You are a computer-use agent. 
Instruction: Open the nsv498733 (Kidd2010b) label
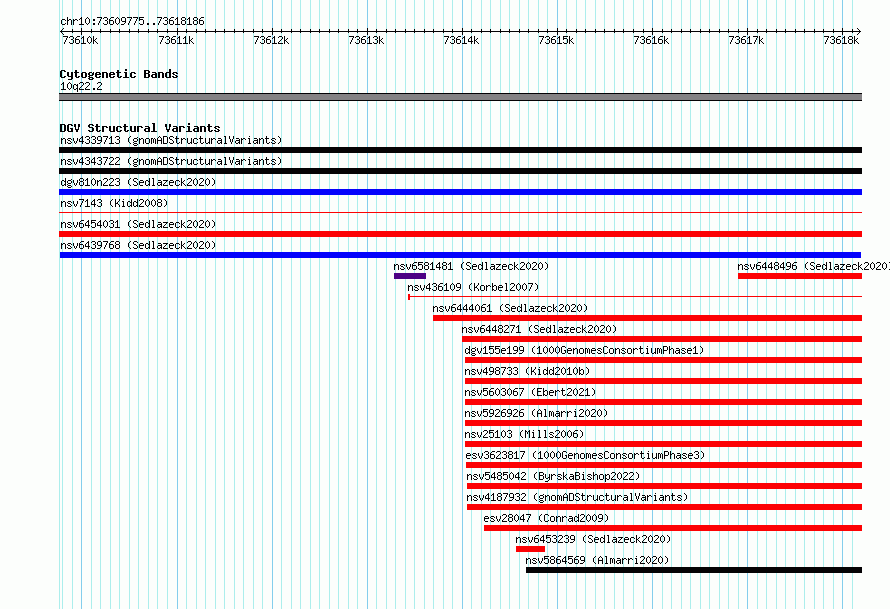coord(527,371)
